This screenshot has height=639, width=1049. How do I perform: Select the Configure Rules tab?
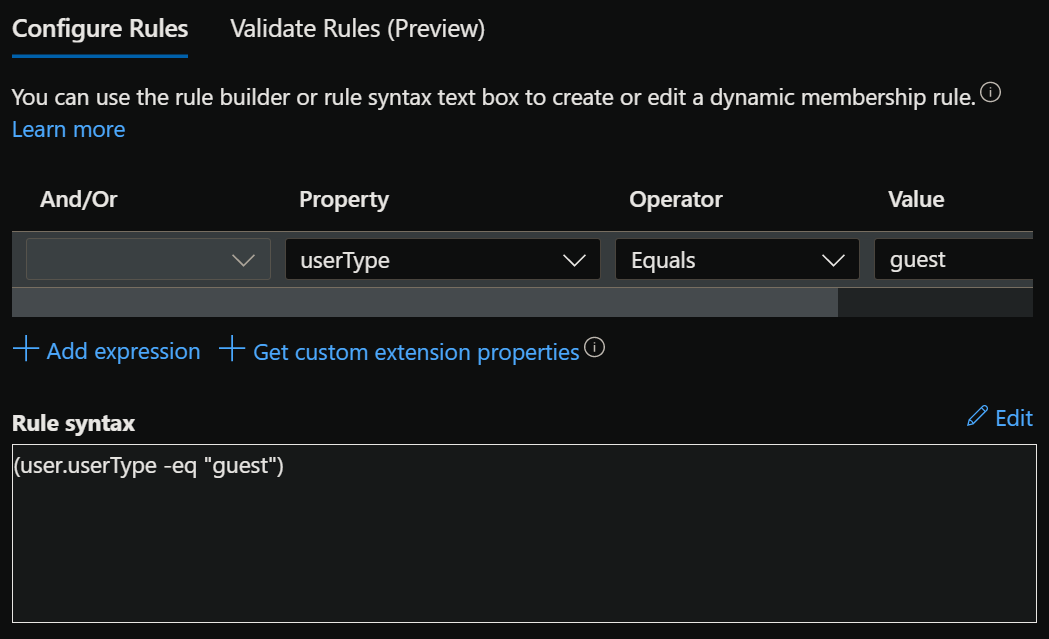coord(99,29)
